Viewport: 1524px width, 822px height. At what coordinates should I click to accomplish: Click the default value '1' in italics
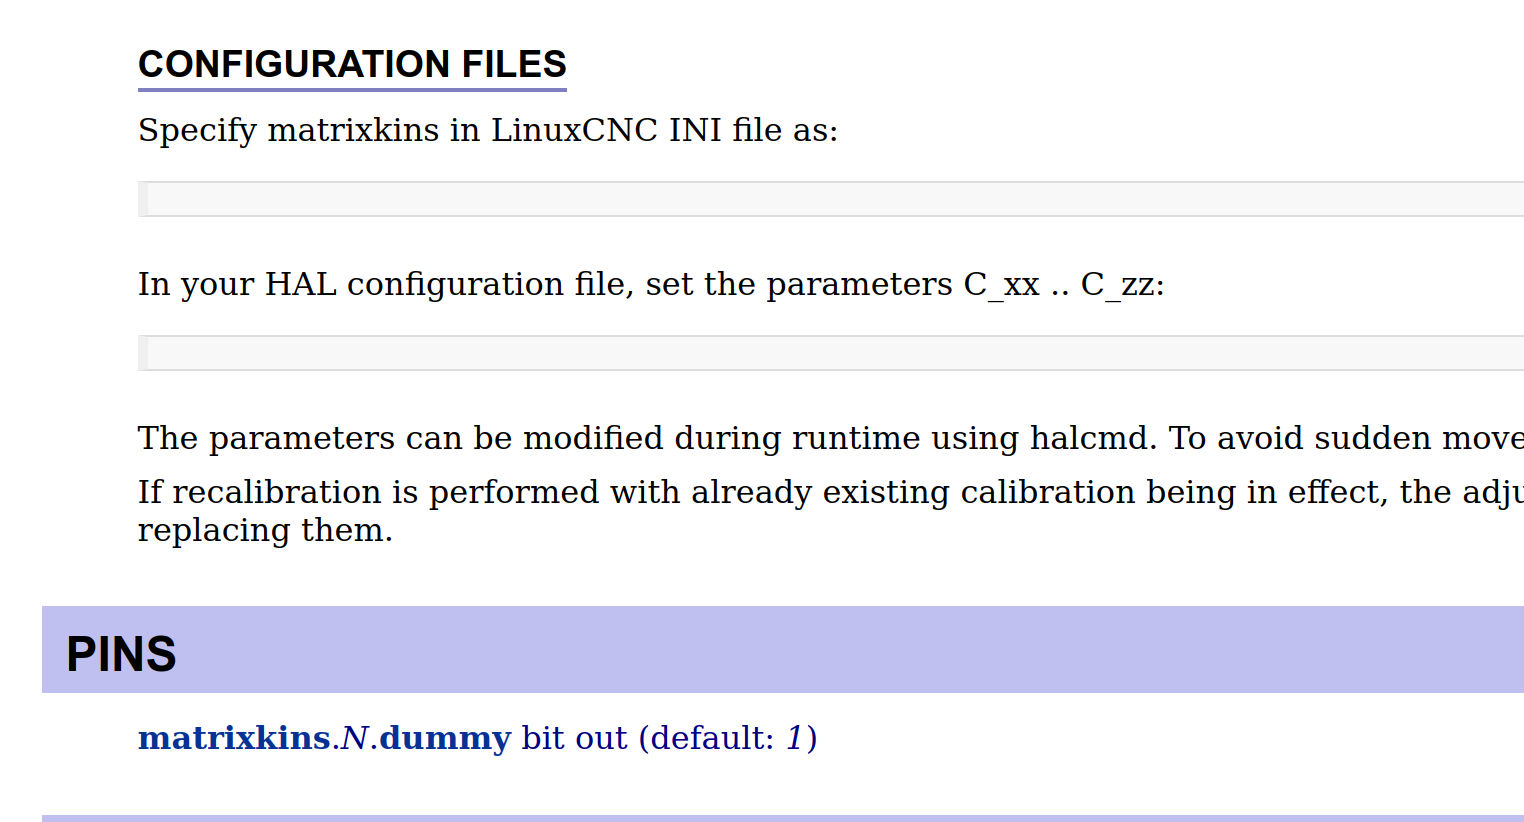point(794,738)
